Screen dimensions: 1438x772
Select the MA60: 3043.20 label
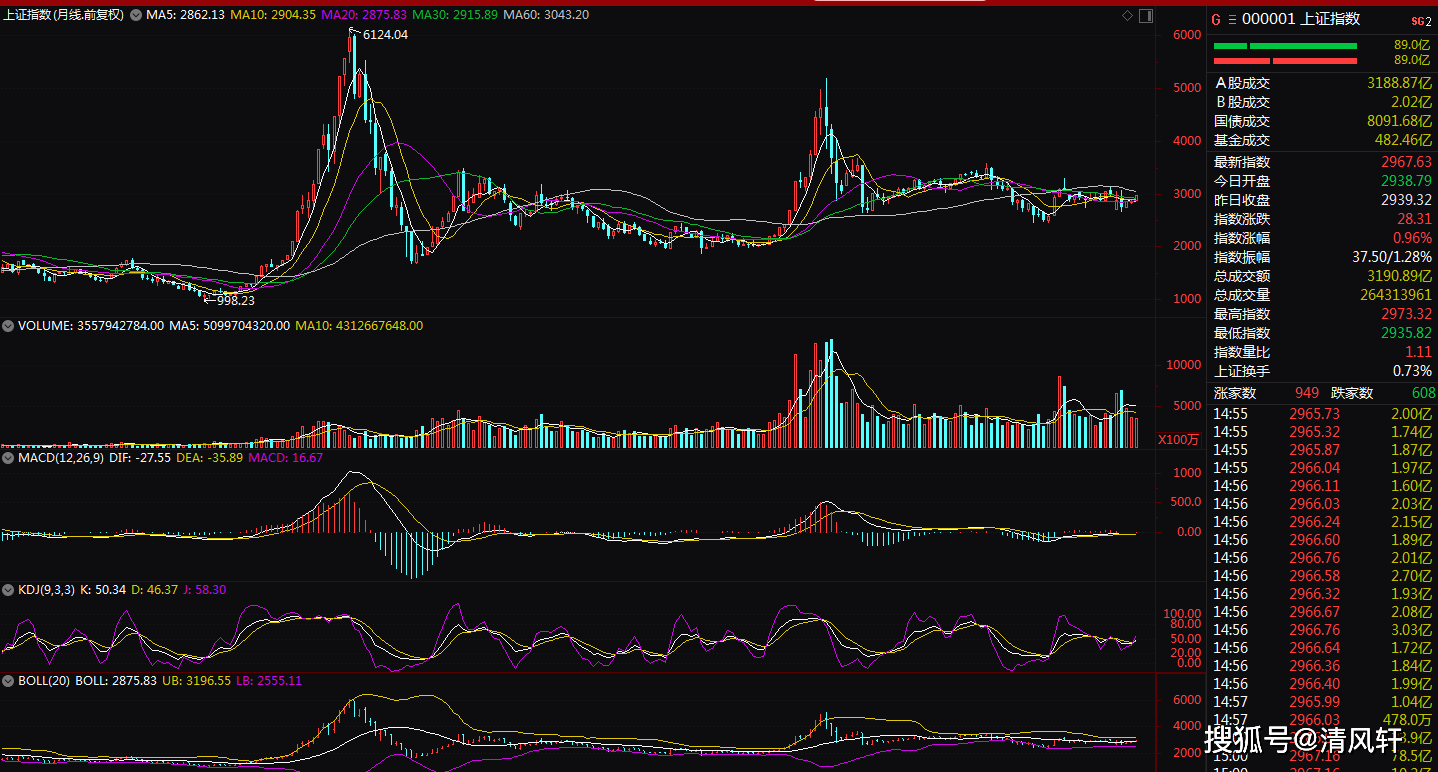pyautogui.click(x=546, y=15)
